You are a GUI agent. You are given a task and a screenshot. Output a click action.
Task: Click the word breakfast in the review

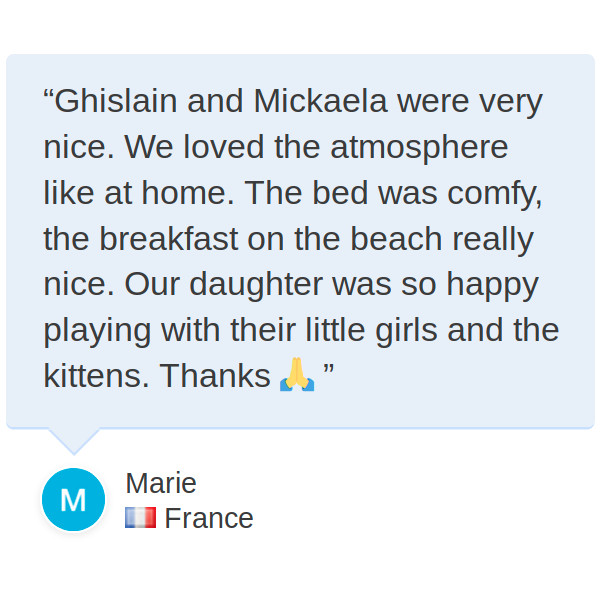pos(171,238)
